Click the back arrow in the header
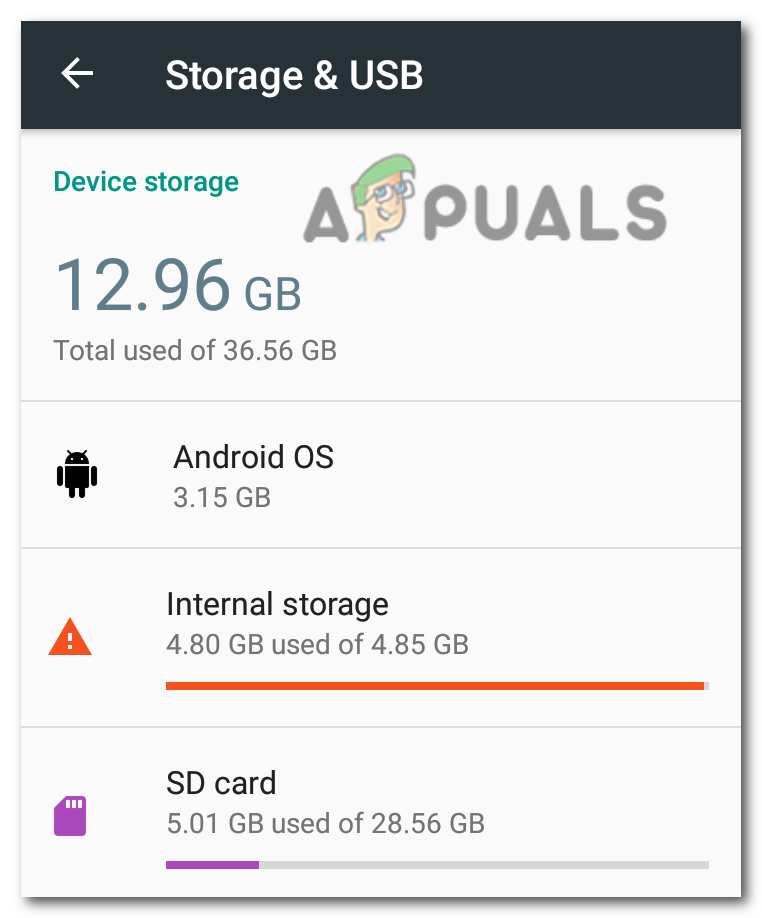 76,73
